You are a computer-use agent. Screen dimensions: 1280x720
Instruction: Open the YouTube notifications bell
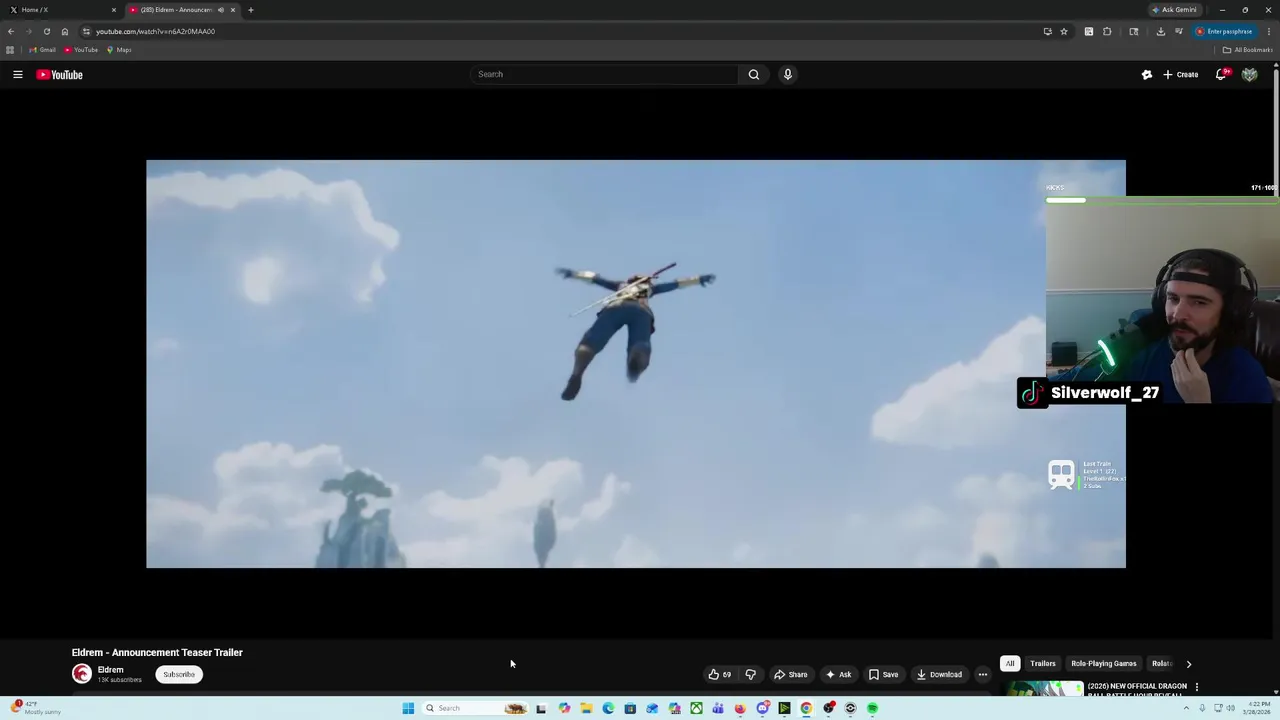point(1221,74)
